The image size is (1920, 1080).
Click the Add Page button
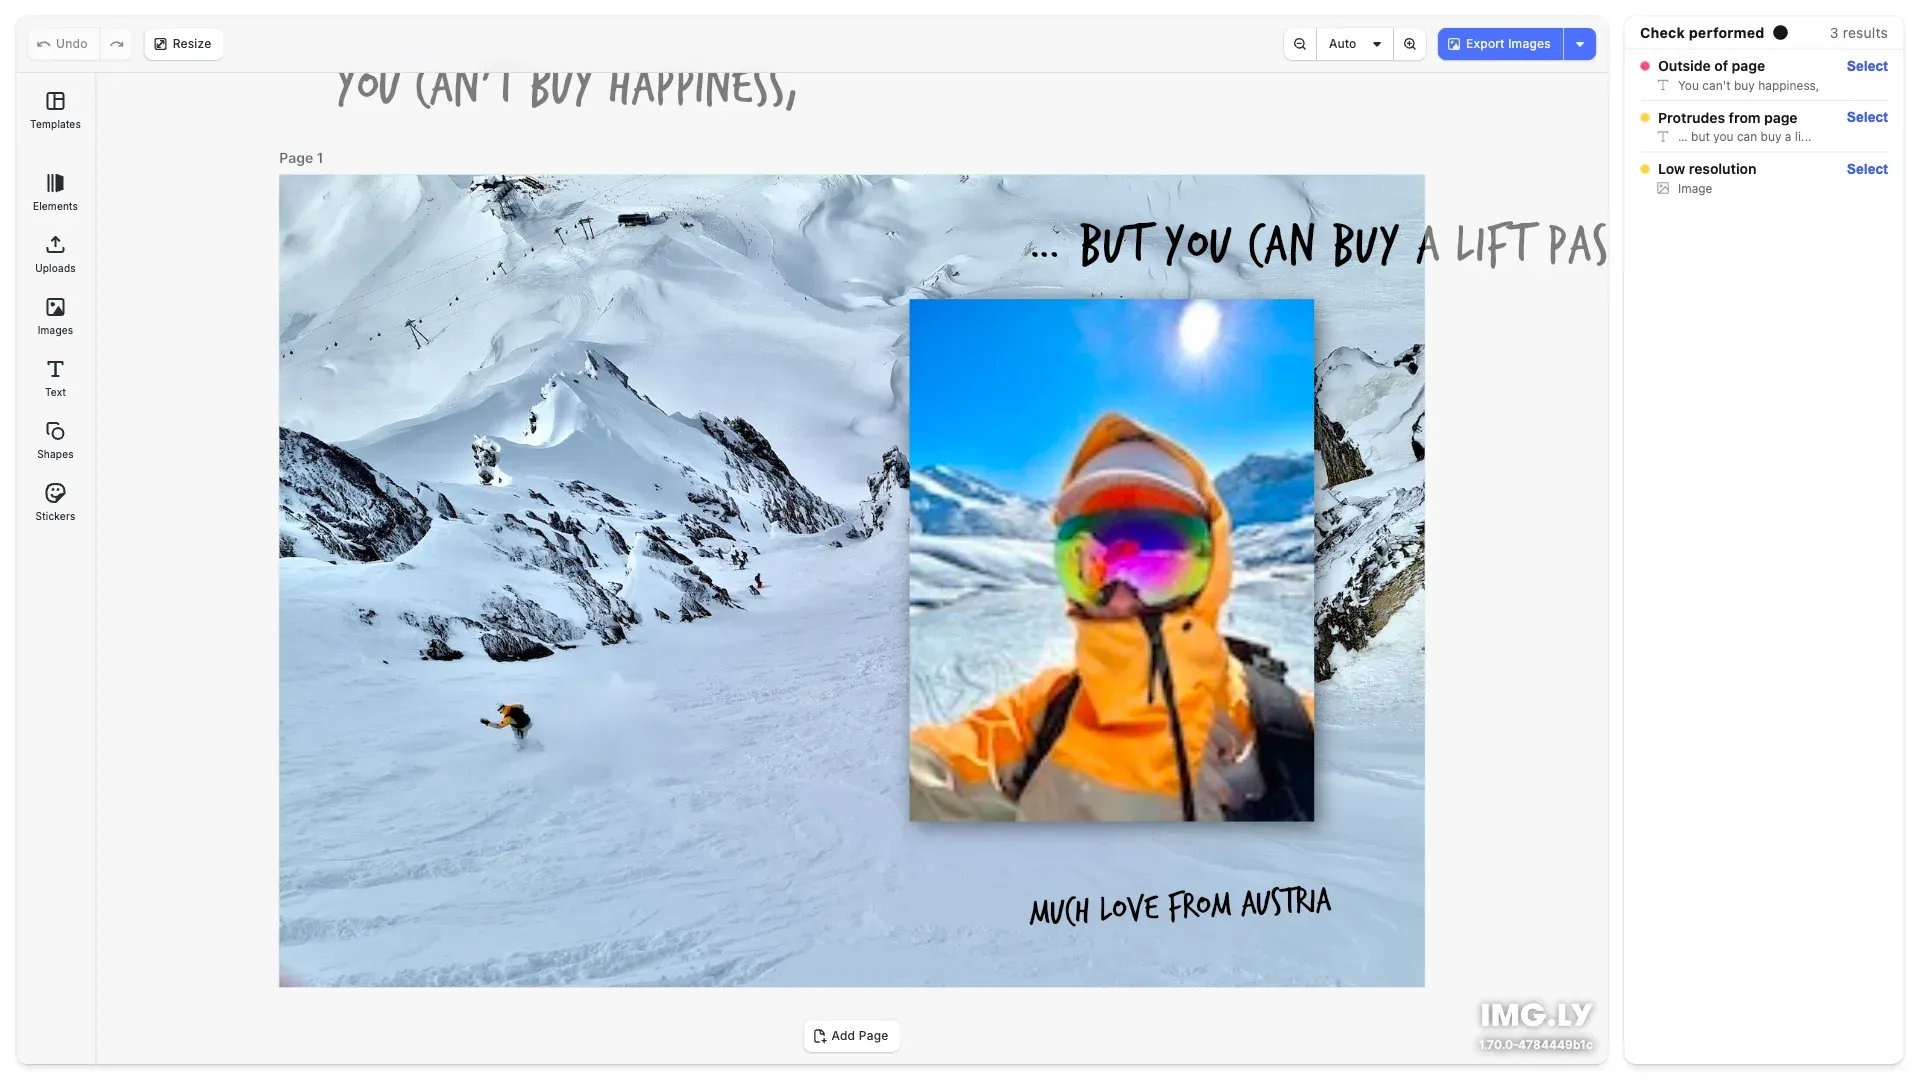coord(851,1036)
